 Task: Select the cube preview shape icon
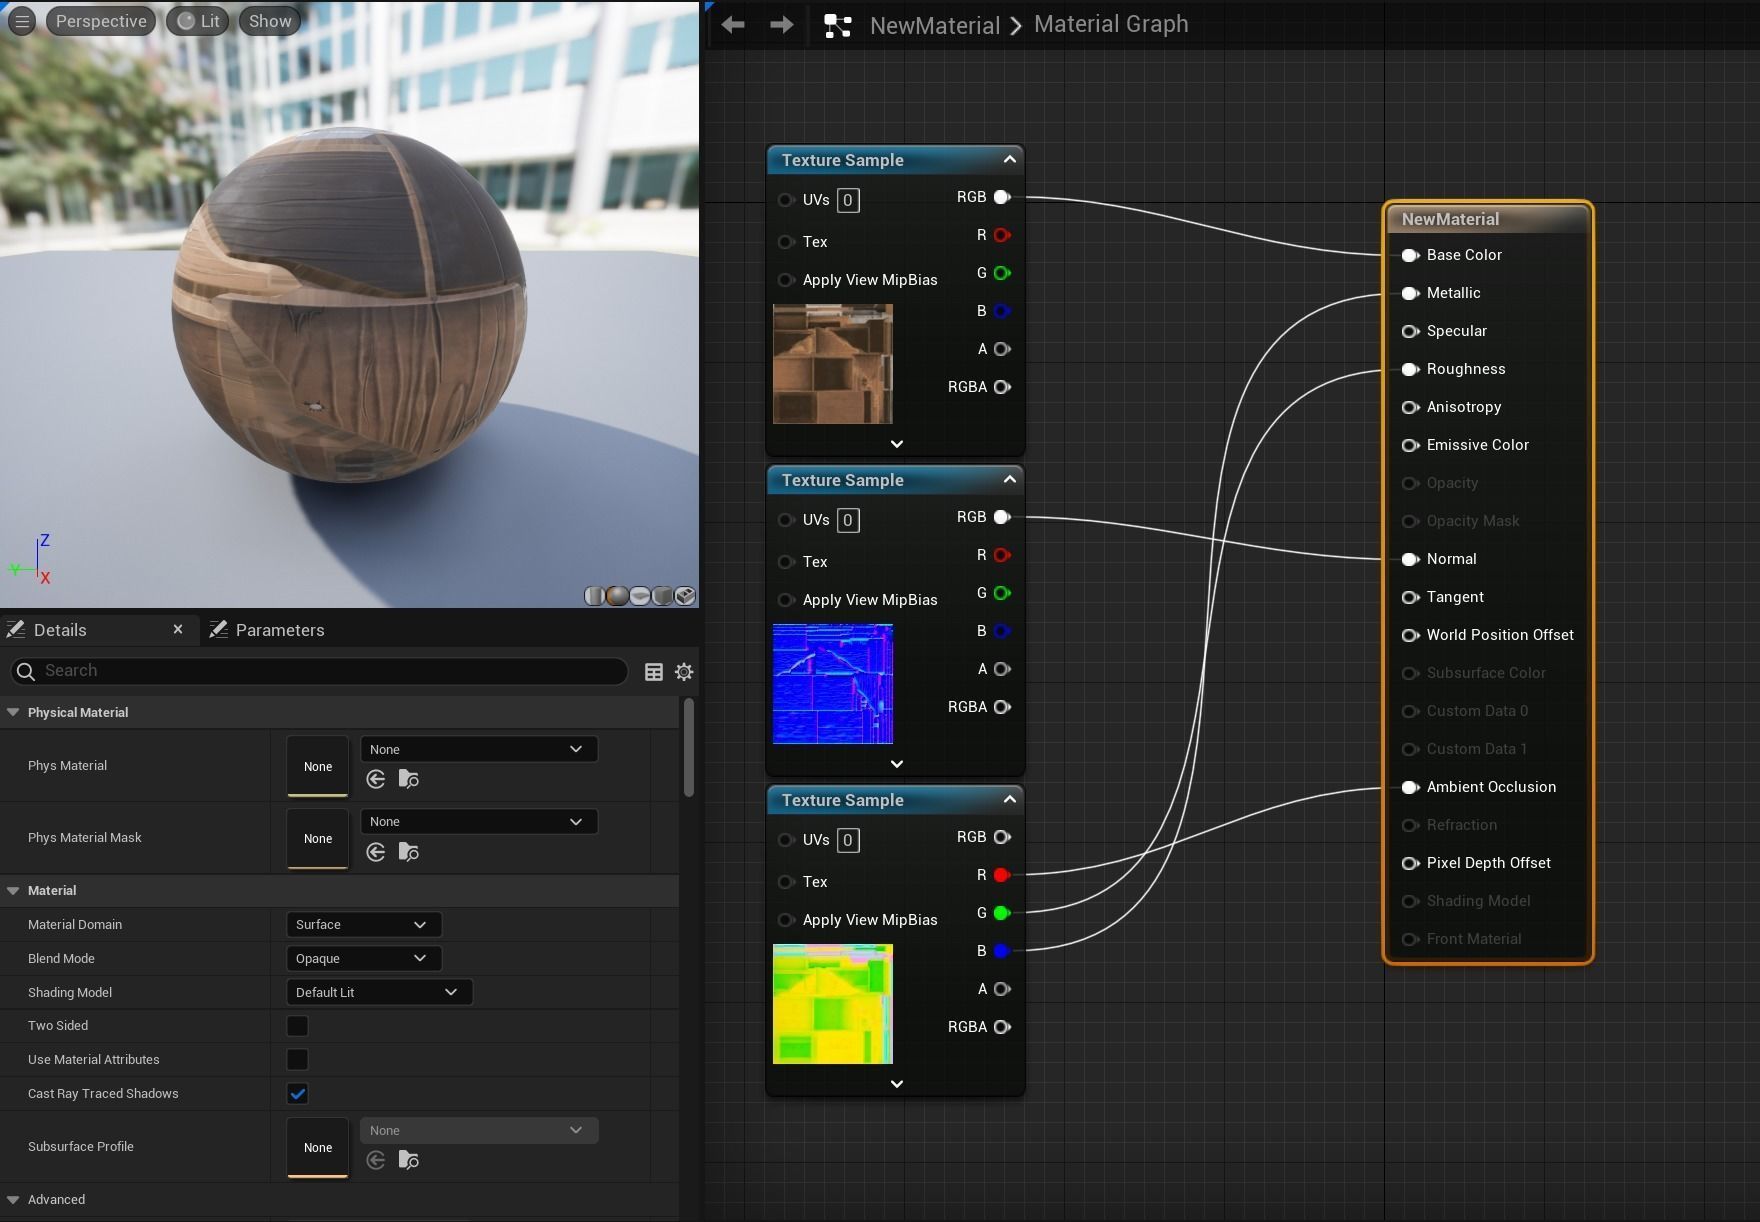[x=662, y=596]
